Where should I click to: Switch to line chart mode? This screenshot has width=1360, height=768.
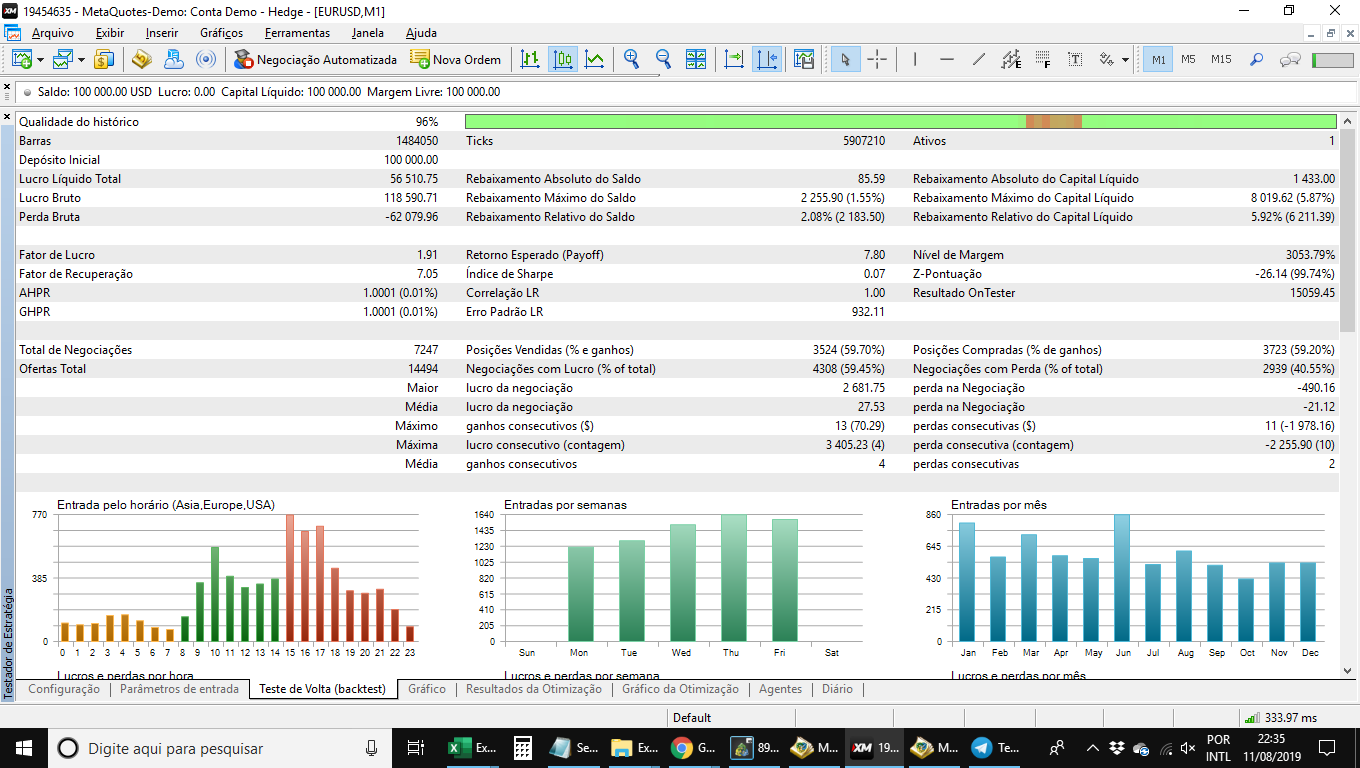[x=595, y=59]
